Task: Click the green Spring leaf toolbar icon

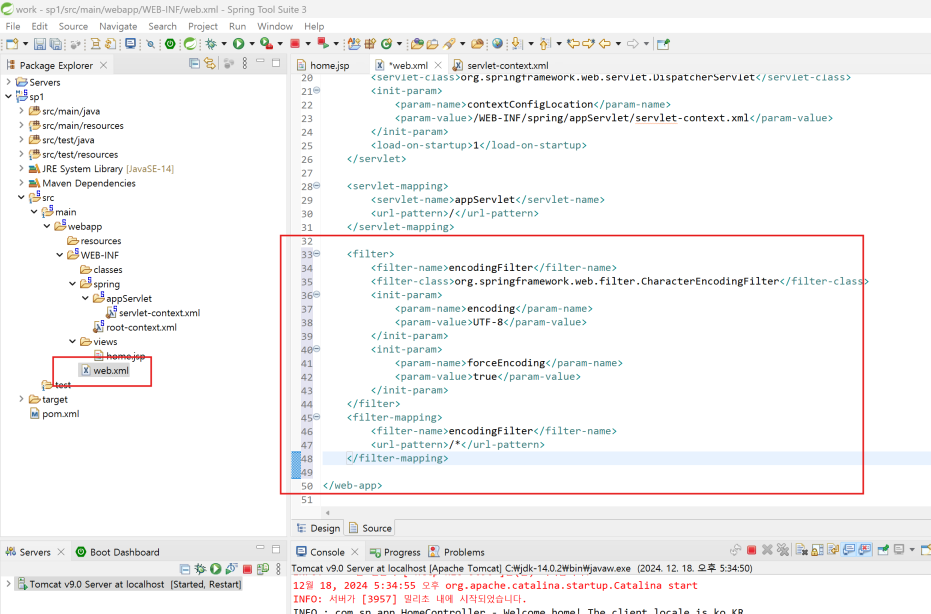Action: coord(190,44)
